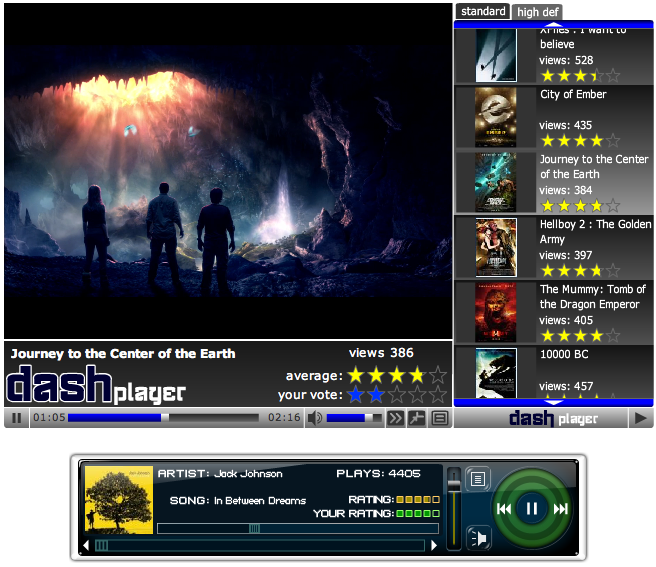This screenshot has width=656, height=567.
Task: Click the playlist down arrow
Action: coord(554,403)
